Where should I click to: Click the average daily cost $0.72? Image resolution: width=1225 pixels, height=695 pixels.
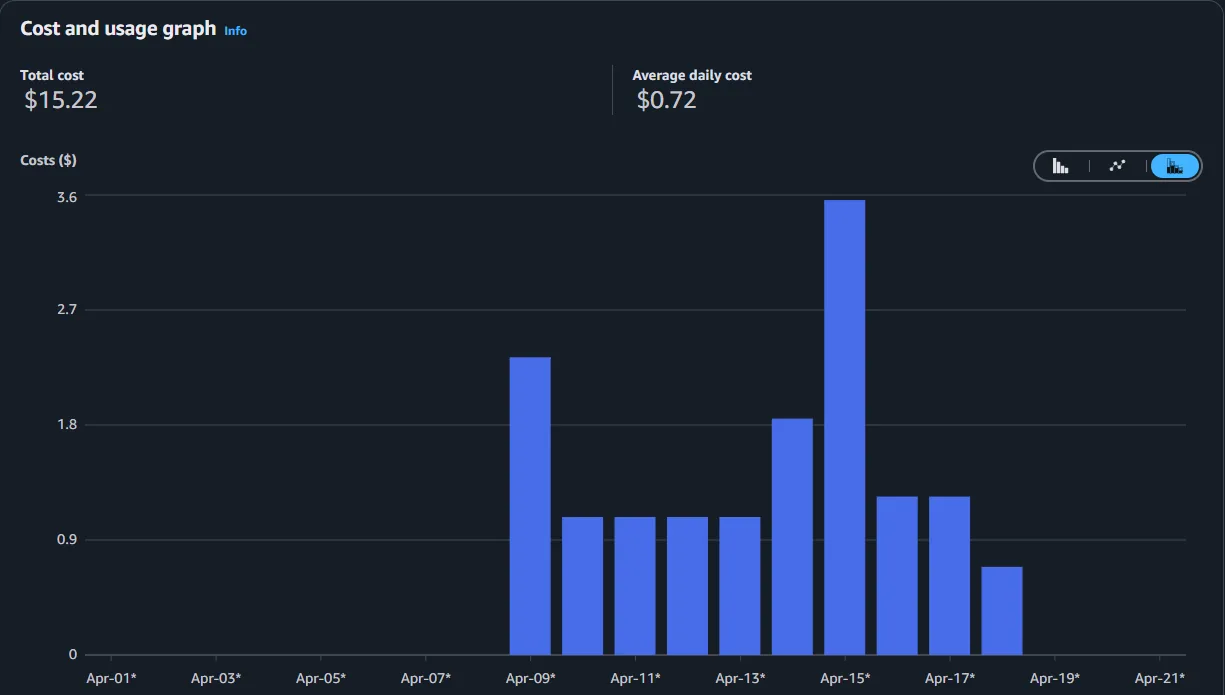(667, 100)
